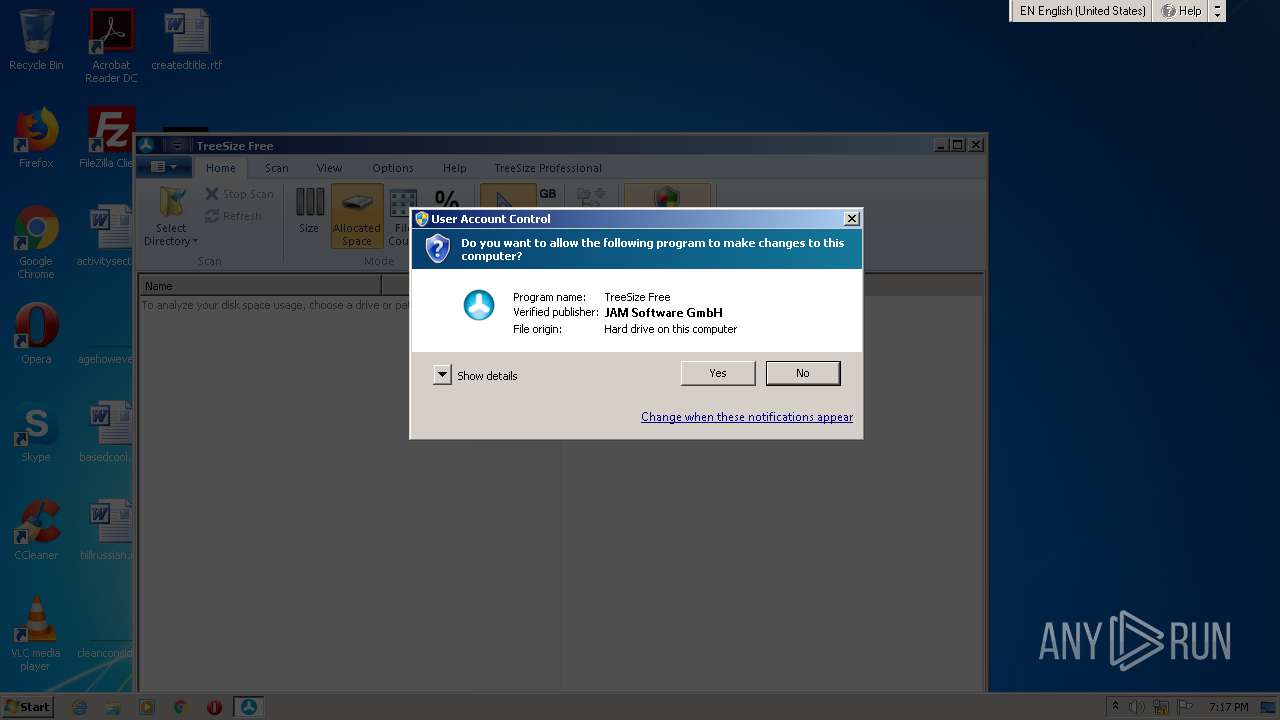
Task: Open Internet Explorer from taskbar
Action: [x=80, y=707]
